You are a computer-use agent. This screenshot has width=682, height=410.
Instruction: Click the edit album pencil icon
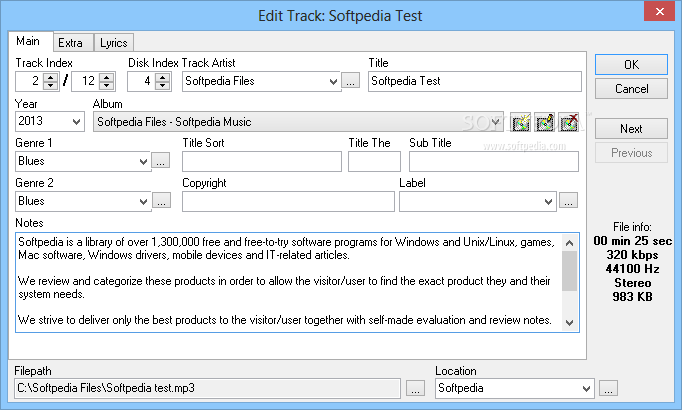coord(545,123)
